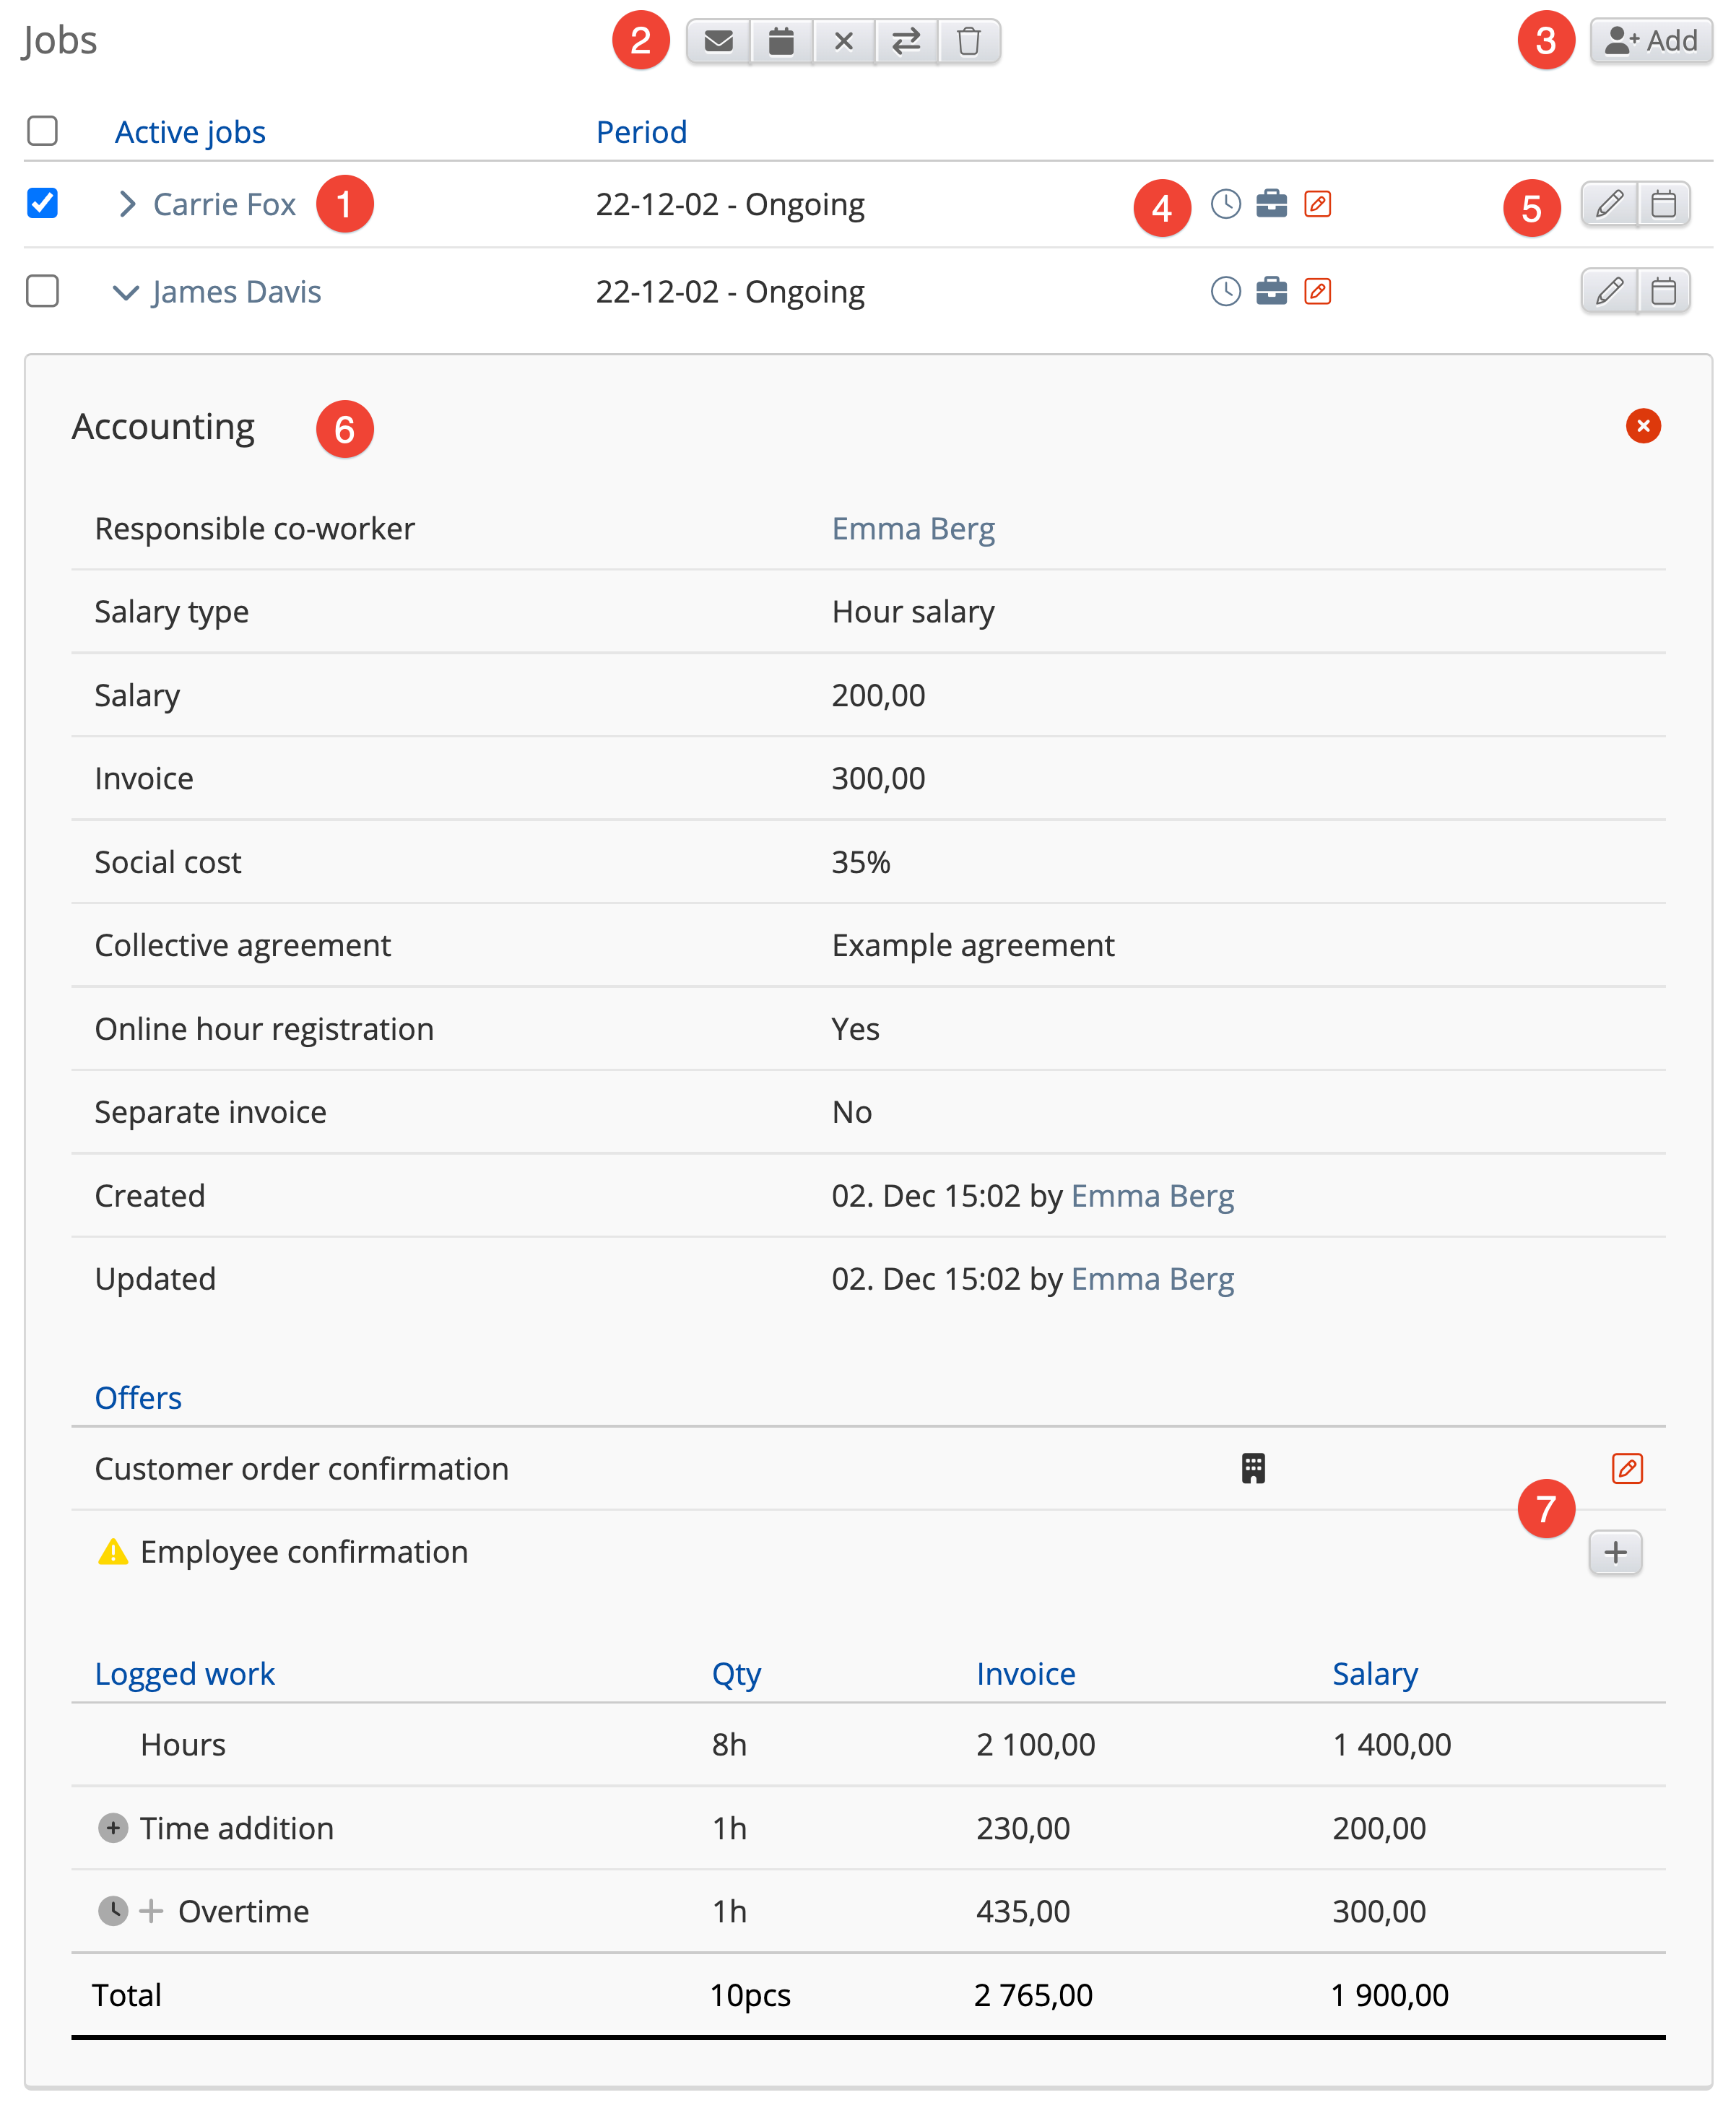The image size is (1736, 2113).
Task: Toggle the select-all checkbox beside Active jobs
Action: click(42, 131)
